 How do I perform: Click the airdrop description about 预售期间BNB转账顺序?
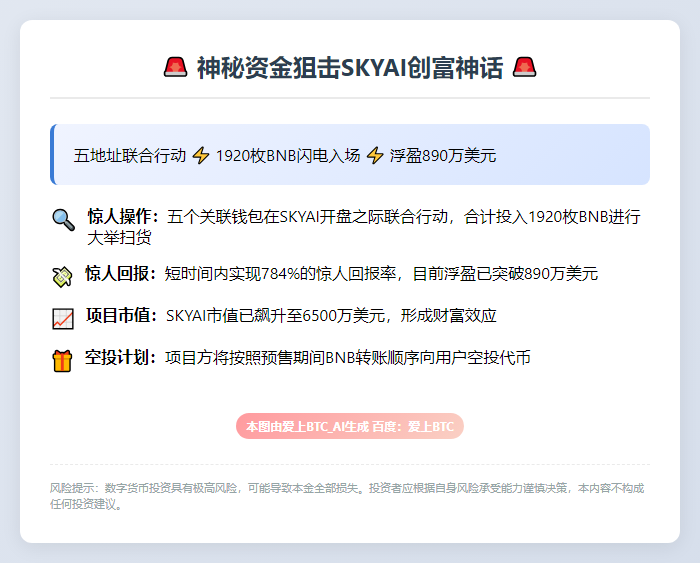(x=347, y=357)
